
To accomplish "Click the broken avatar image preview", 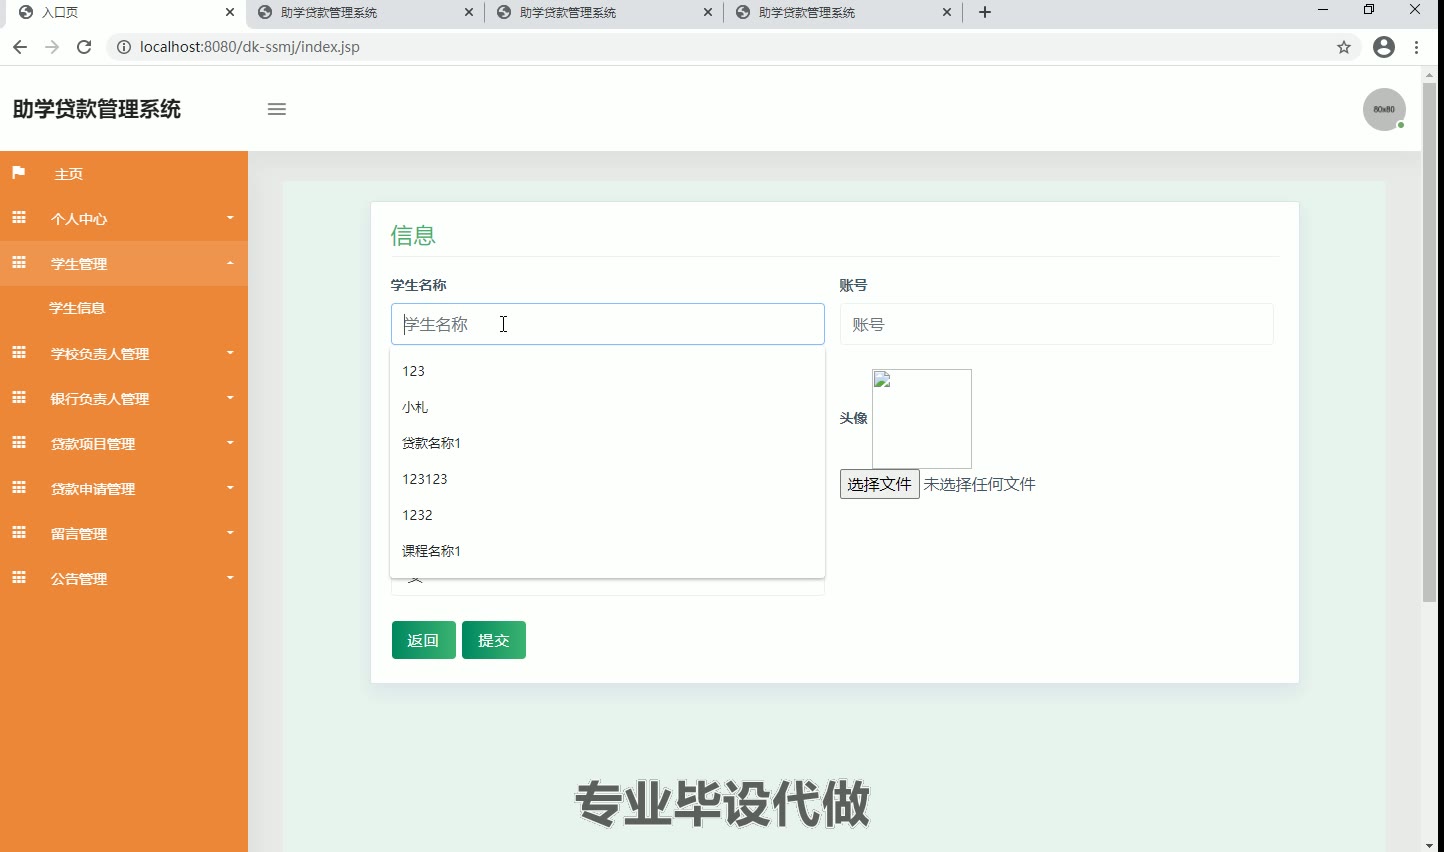I will tap(922, 419).
